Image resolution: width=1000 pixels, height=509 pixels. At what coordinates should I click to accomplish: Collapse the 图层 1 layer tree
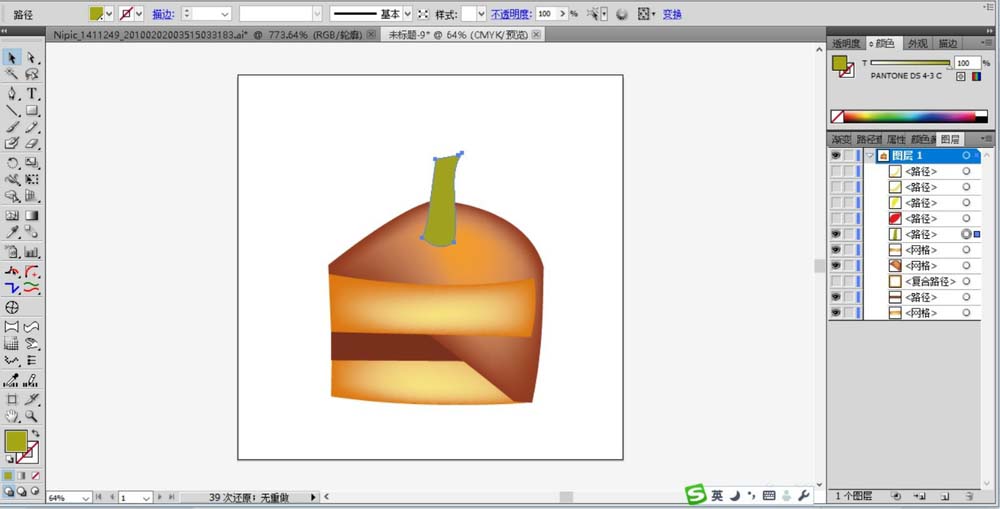[871, 156]
